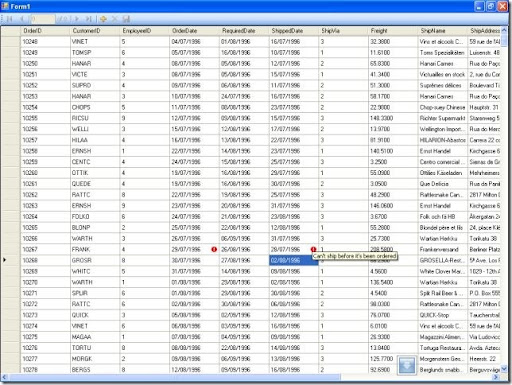
Task: Sort by the ShipVia column header
Action: (x=343, y=31)
